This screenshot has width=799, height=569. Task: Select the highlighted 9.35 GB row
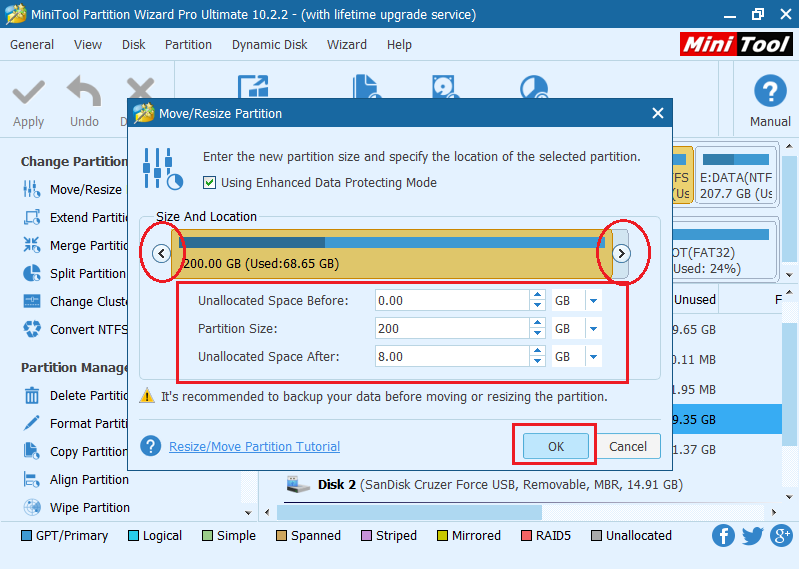pyautogui.click(x=727, y=419)
